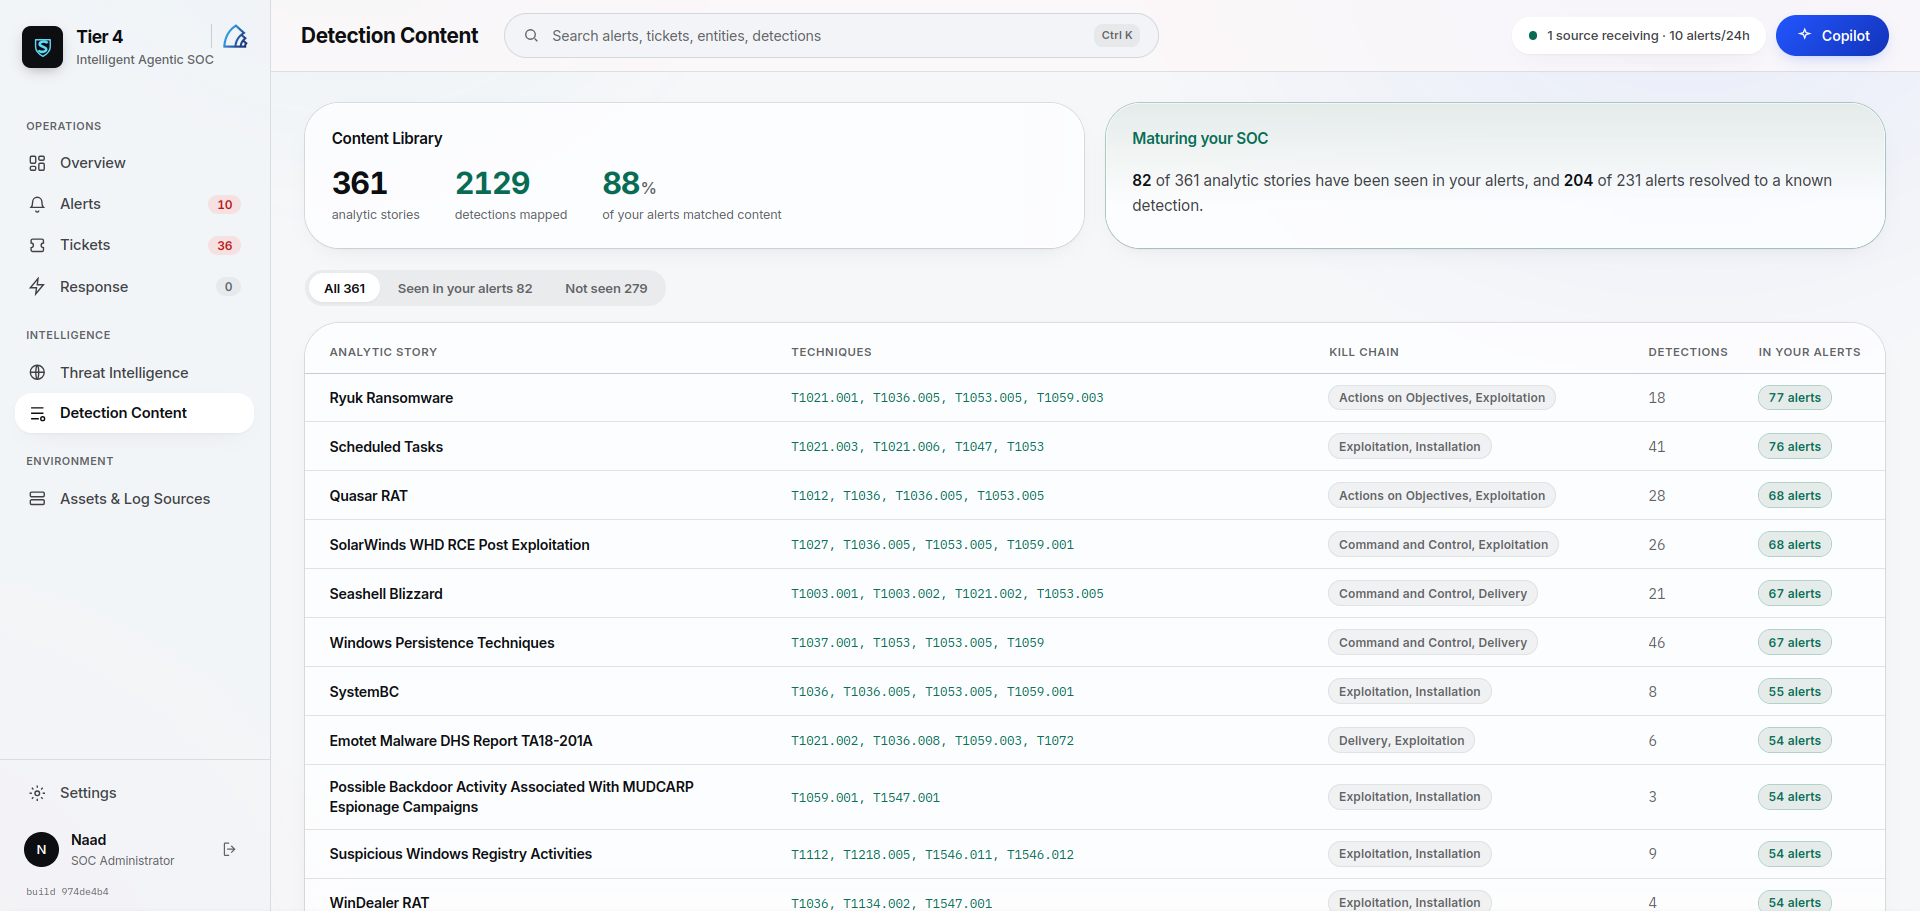Open the MUDCARP Espionage Campaigns story
The width and height of the screenshot is (1920, 911).
coord(511,797)
